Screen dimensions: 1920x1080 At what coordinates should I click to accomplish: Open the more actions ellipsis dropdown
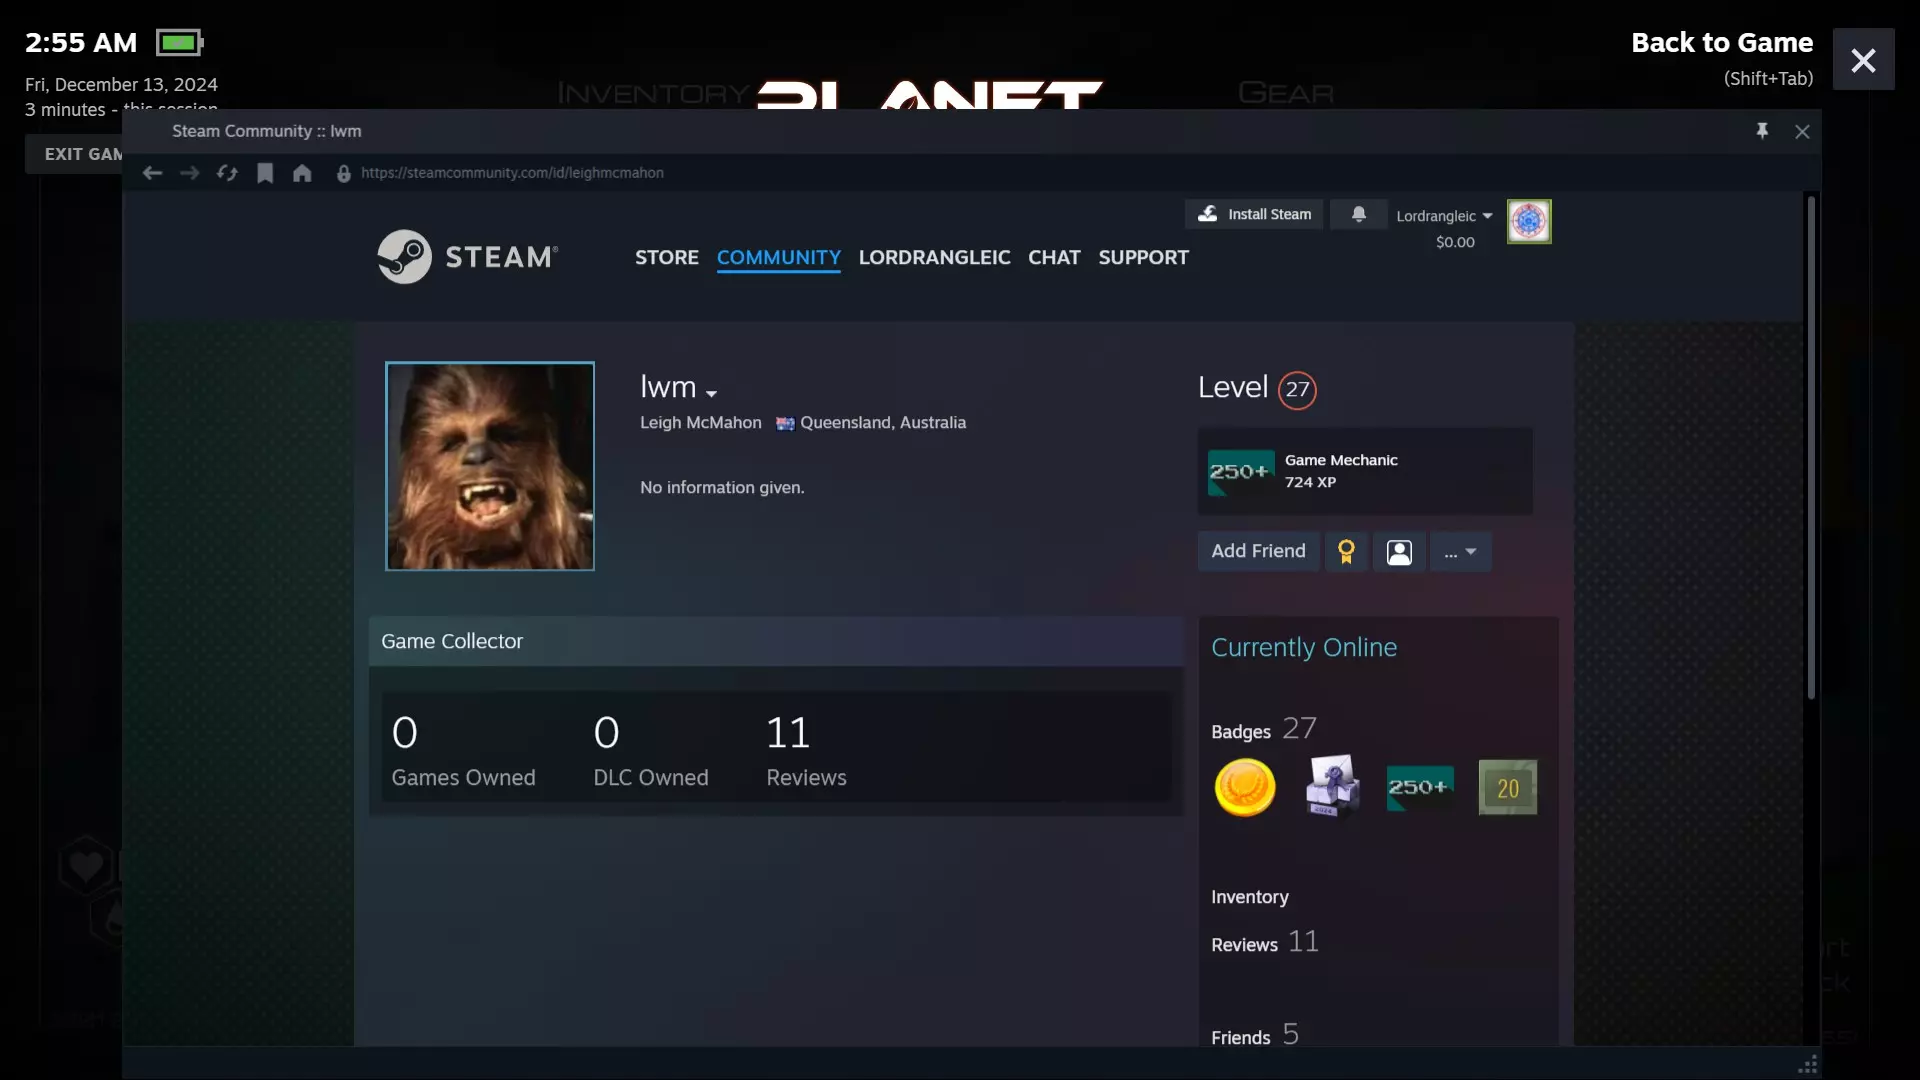pos(1460,551)
